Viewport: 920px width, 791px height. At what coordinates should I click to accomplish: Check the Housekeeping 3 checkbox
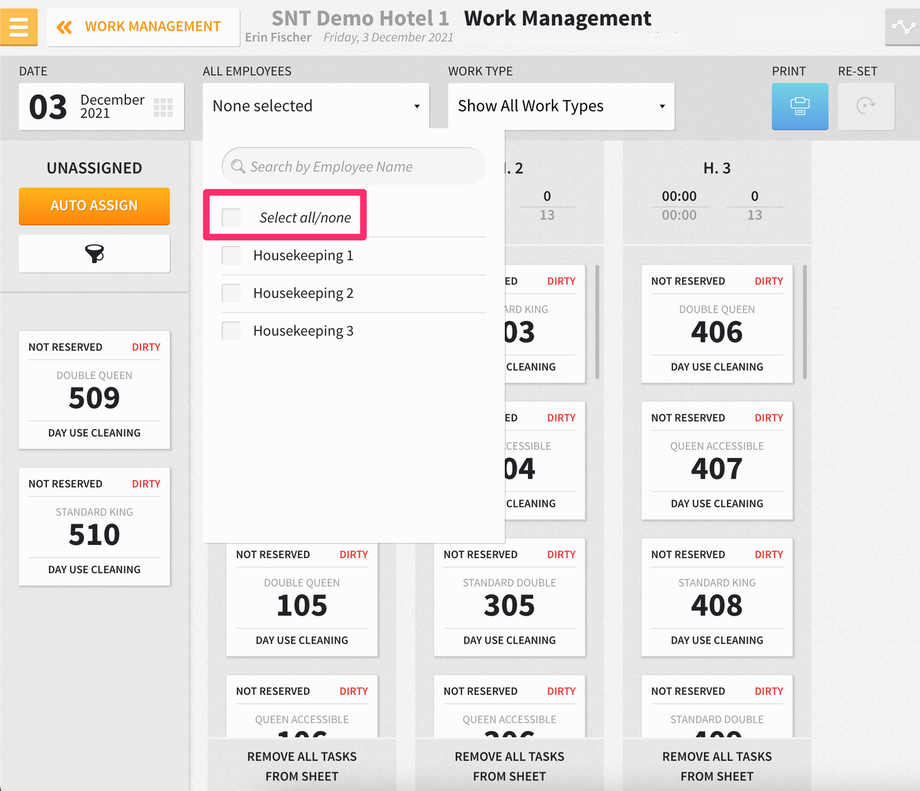pyautogui.click(x=231, y=330)
